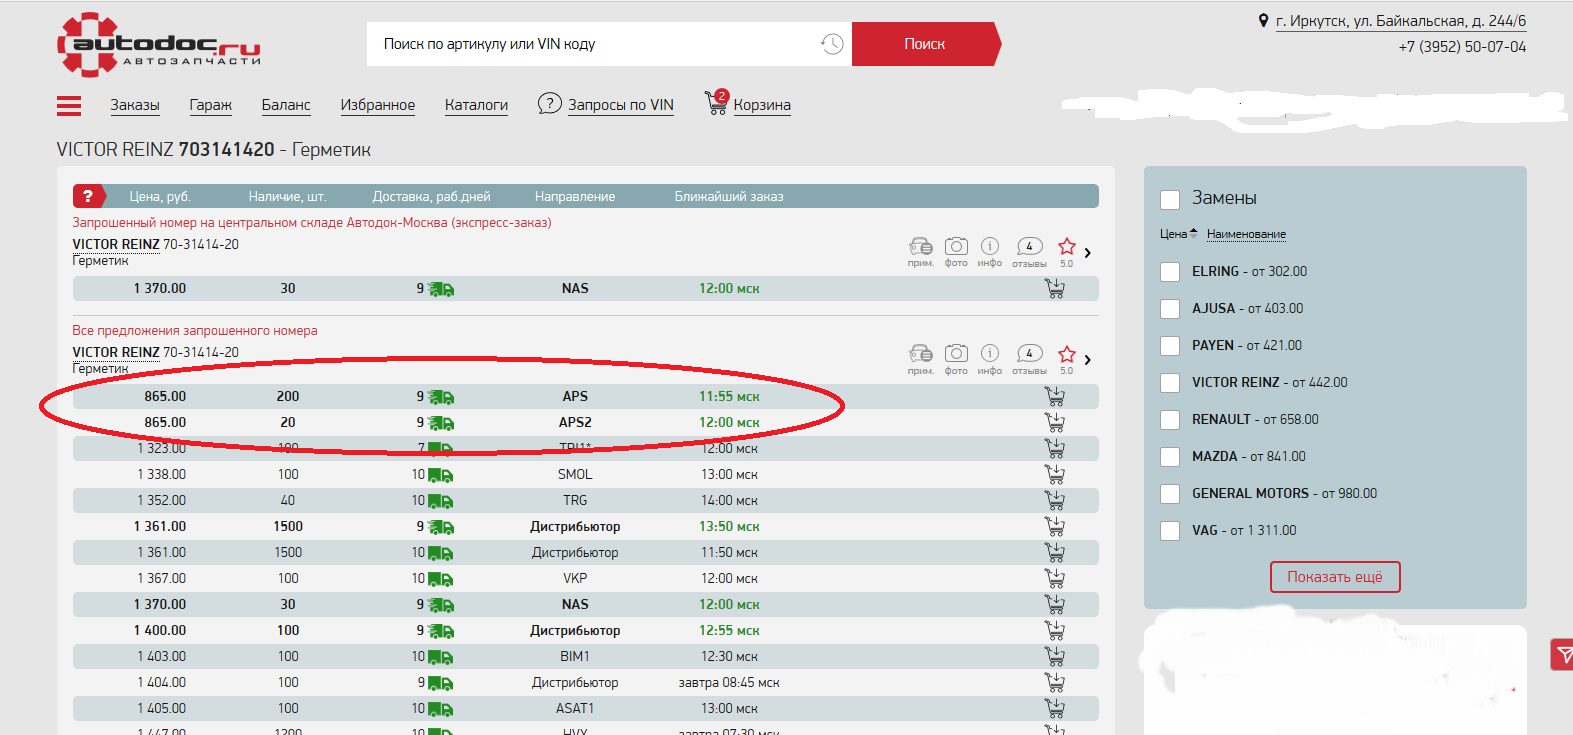Check the MAZDA replacement checkbox
Viewport: 1573px width, 735px height.
click(1170, 457)
